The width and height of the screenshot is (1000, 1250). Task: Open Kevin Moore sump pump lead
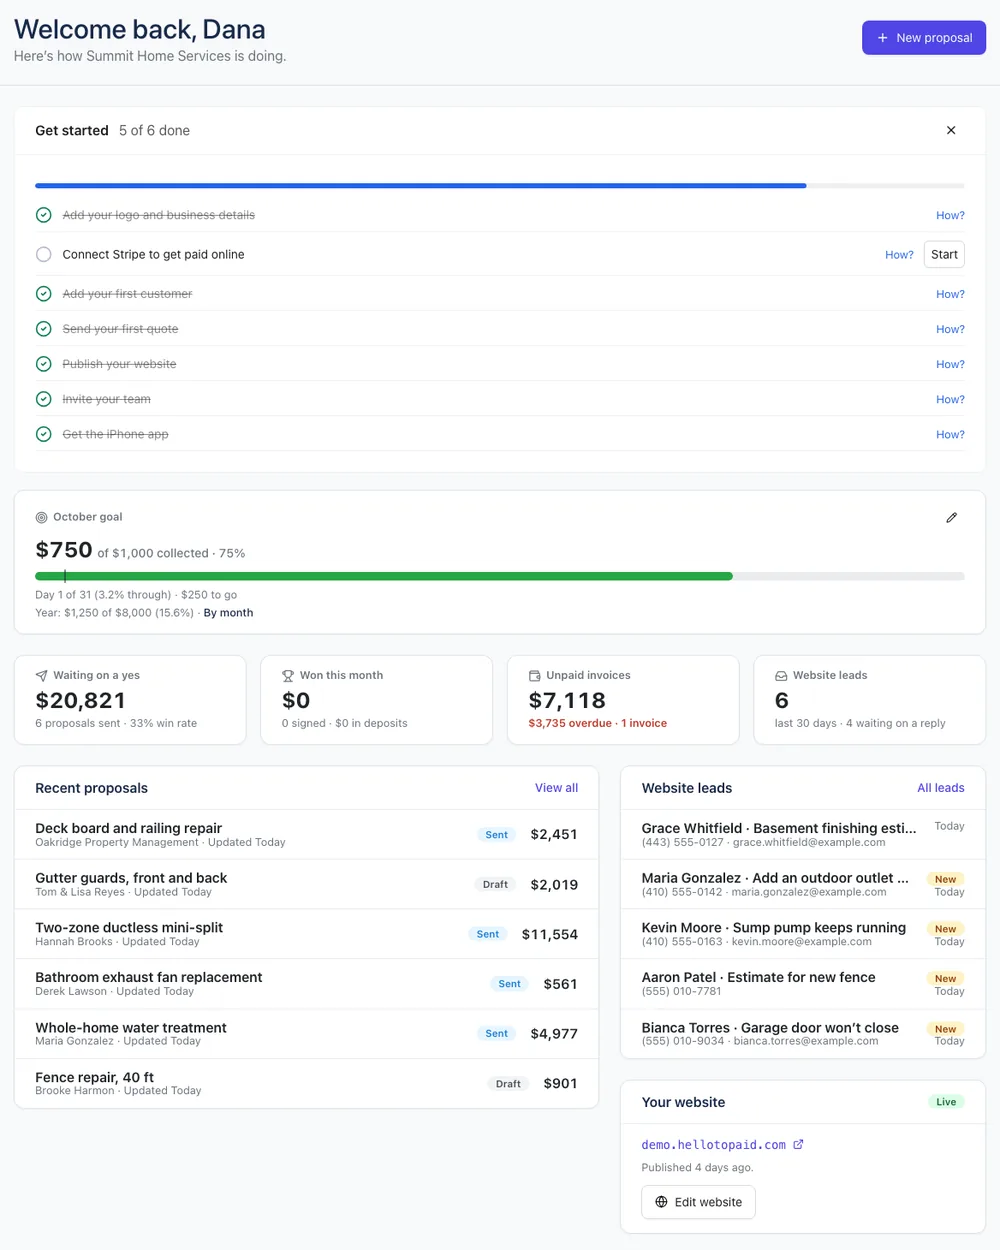pyautogui.click(x=803, y=934)
